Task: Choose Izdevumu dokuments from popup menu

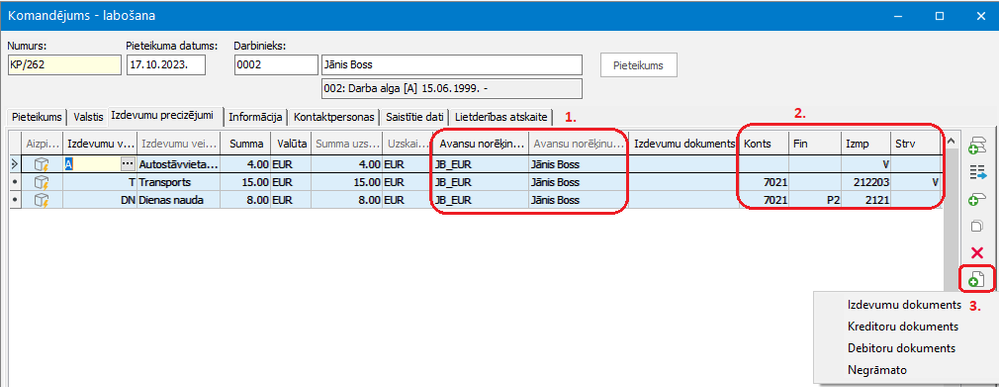Action: pos(904,305)
